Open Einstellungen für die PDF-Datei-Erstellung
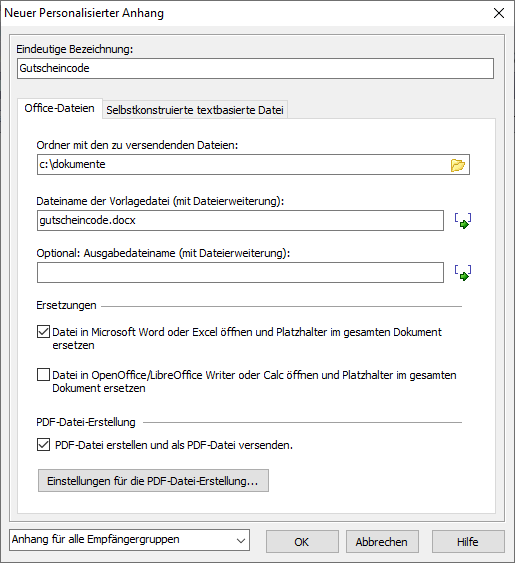Screen dimensions: 515x563 pyautogui.click(x=153, y=480)
